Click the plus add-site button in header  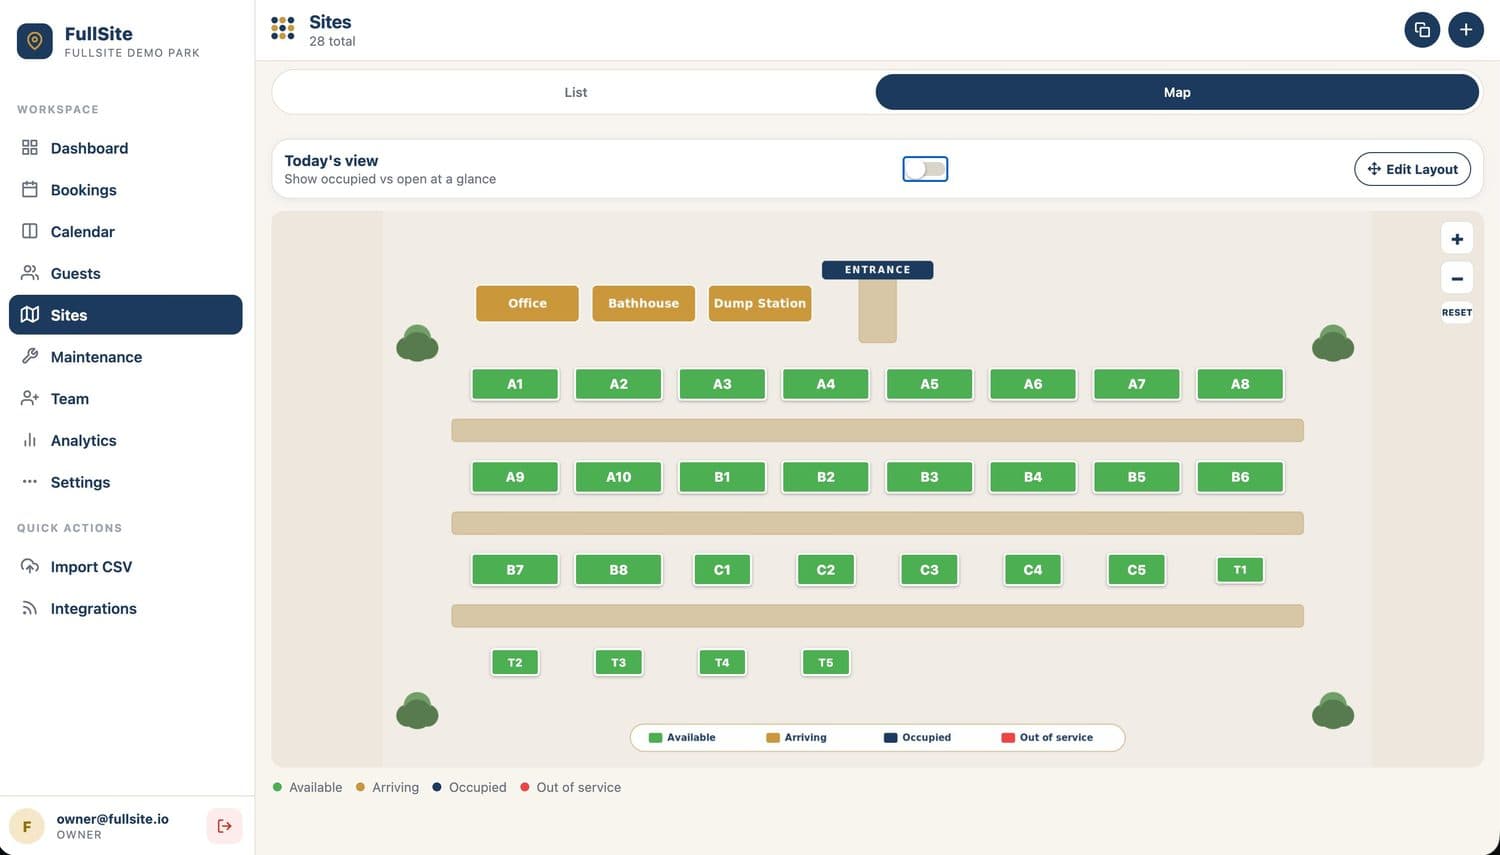pos(1466,30)
